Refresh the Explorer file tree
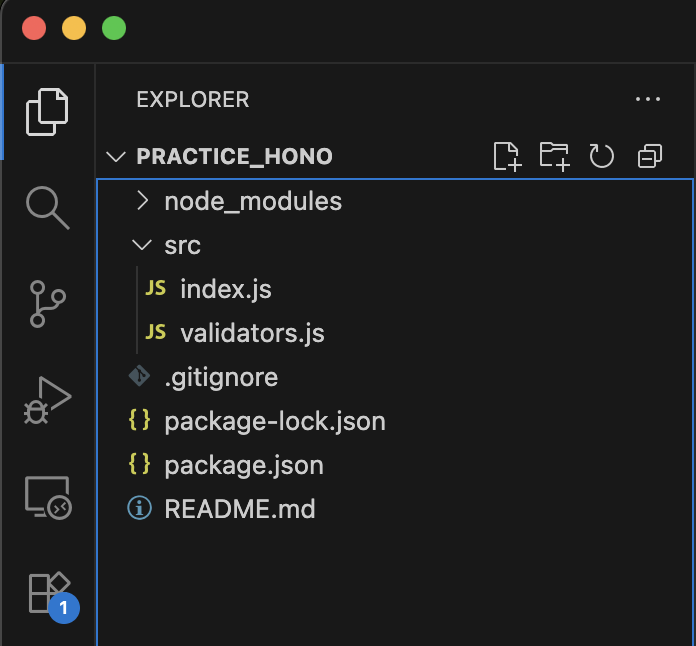Viewport: 696px width, 646px height. 601,156
